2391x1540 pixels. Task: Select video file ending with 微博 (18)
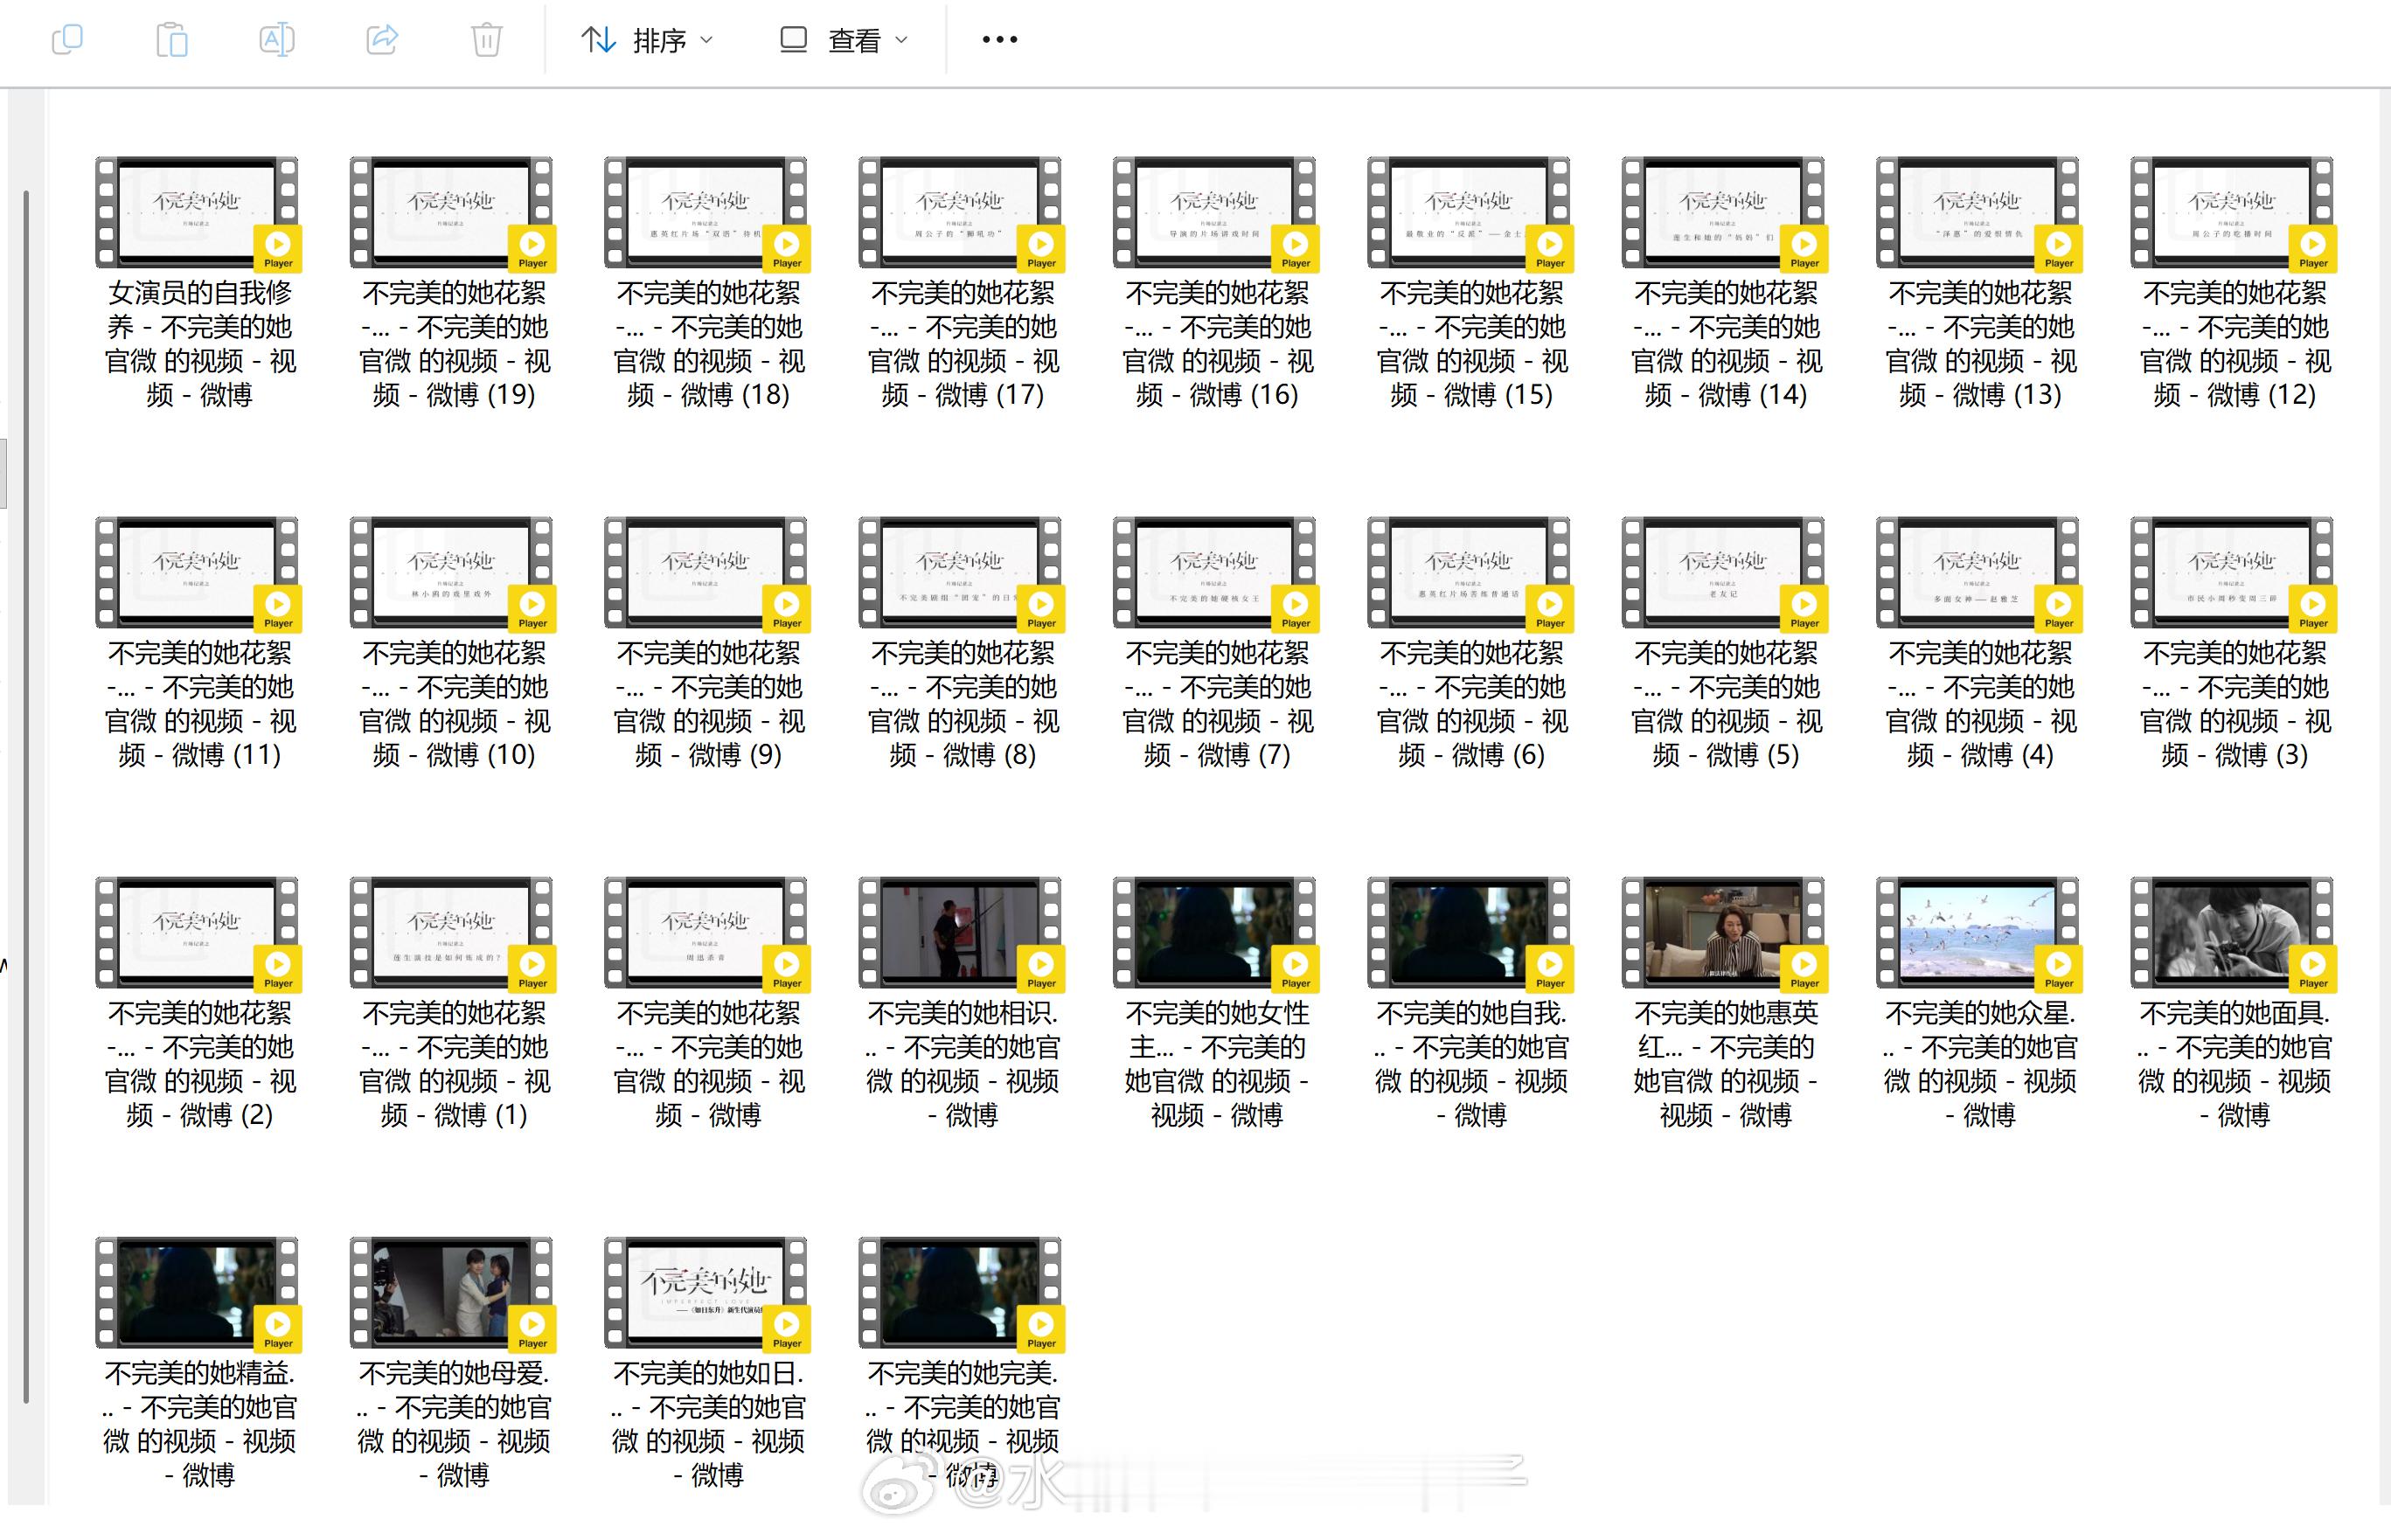click(x=706, y=284)
